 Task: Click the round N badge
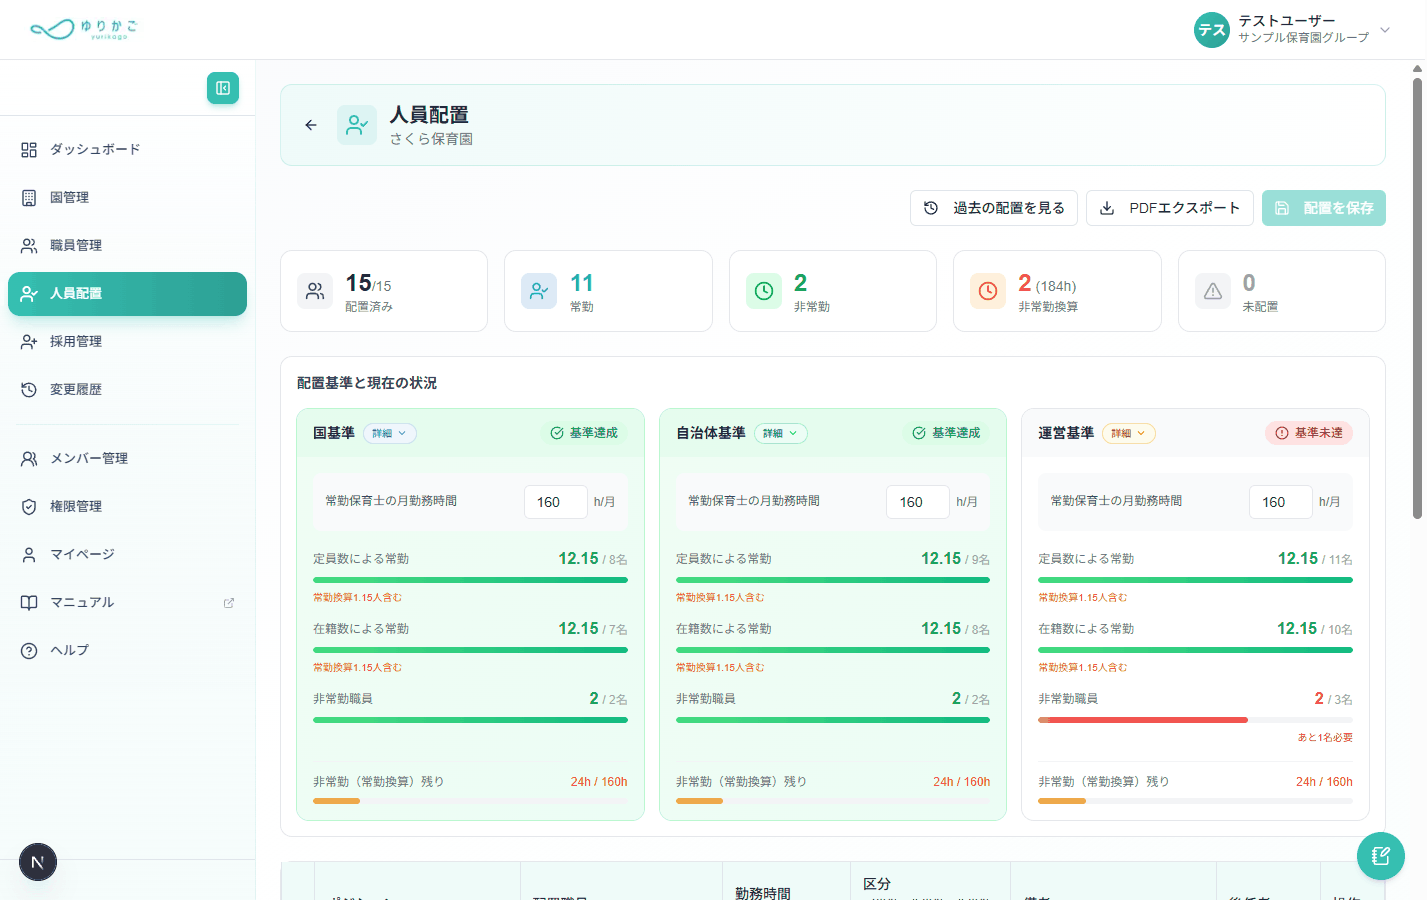coord(38,862)
